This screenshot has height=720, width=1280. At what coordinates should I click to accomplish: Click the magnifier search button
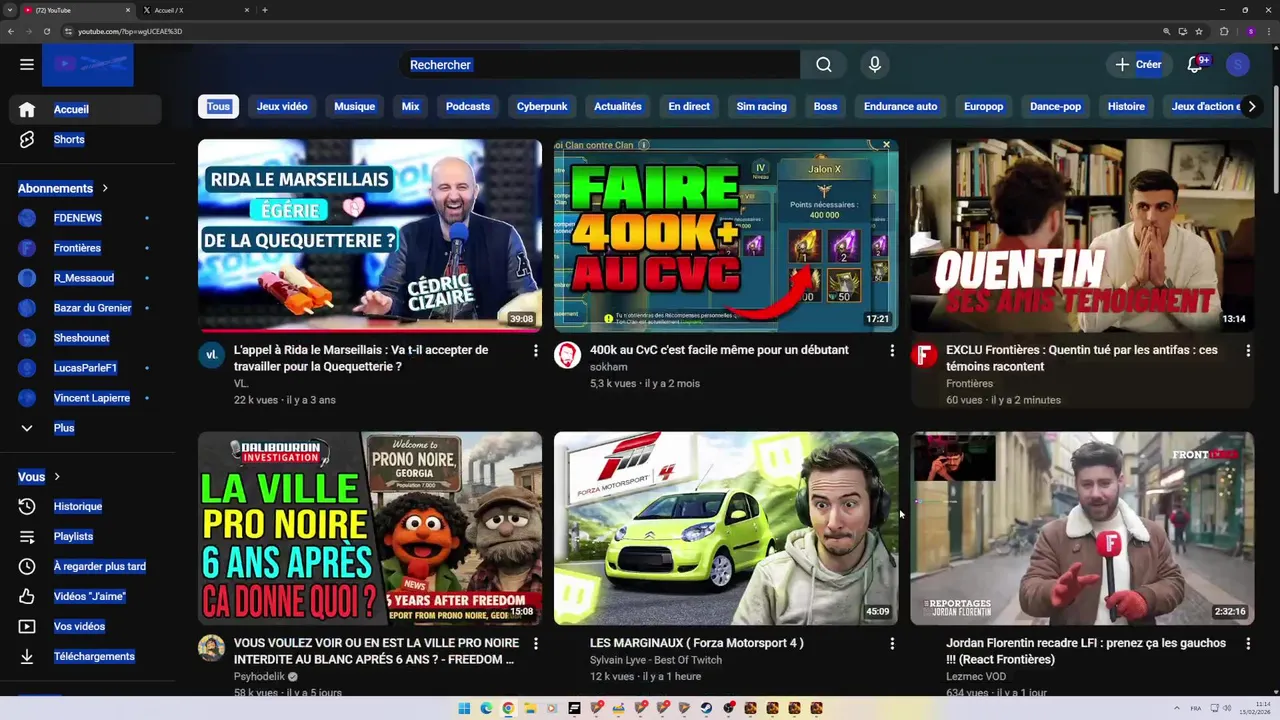click(824, 65)
